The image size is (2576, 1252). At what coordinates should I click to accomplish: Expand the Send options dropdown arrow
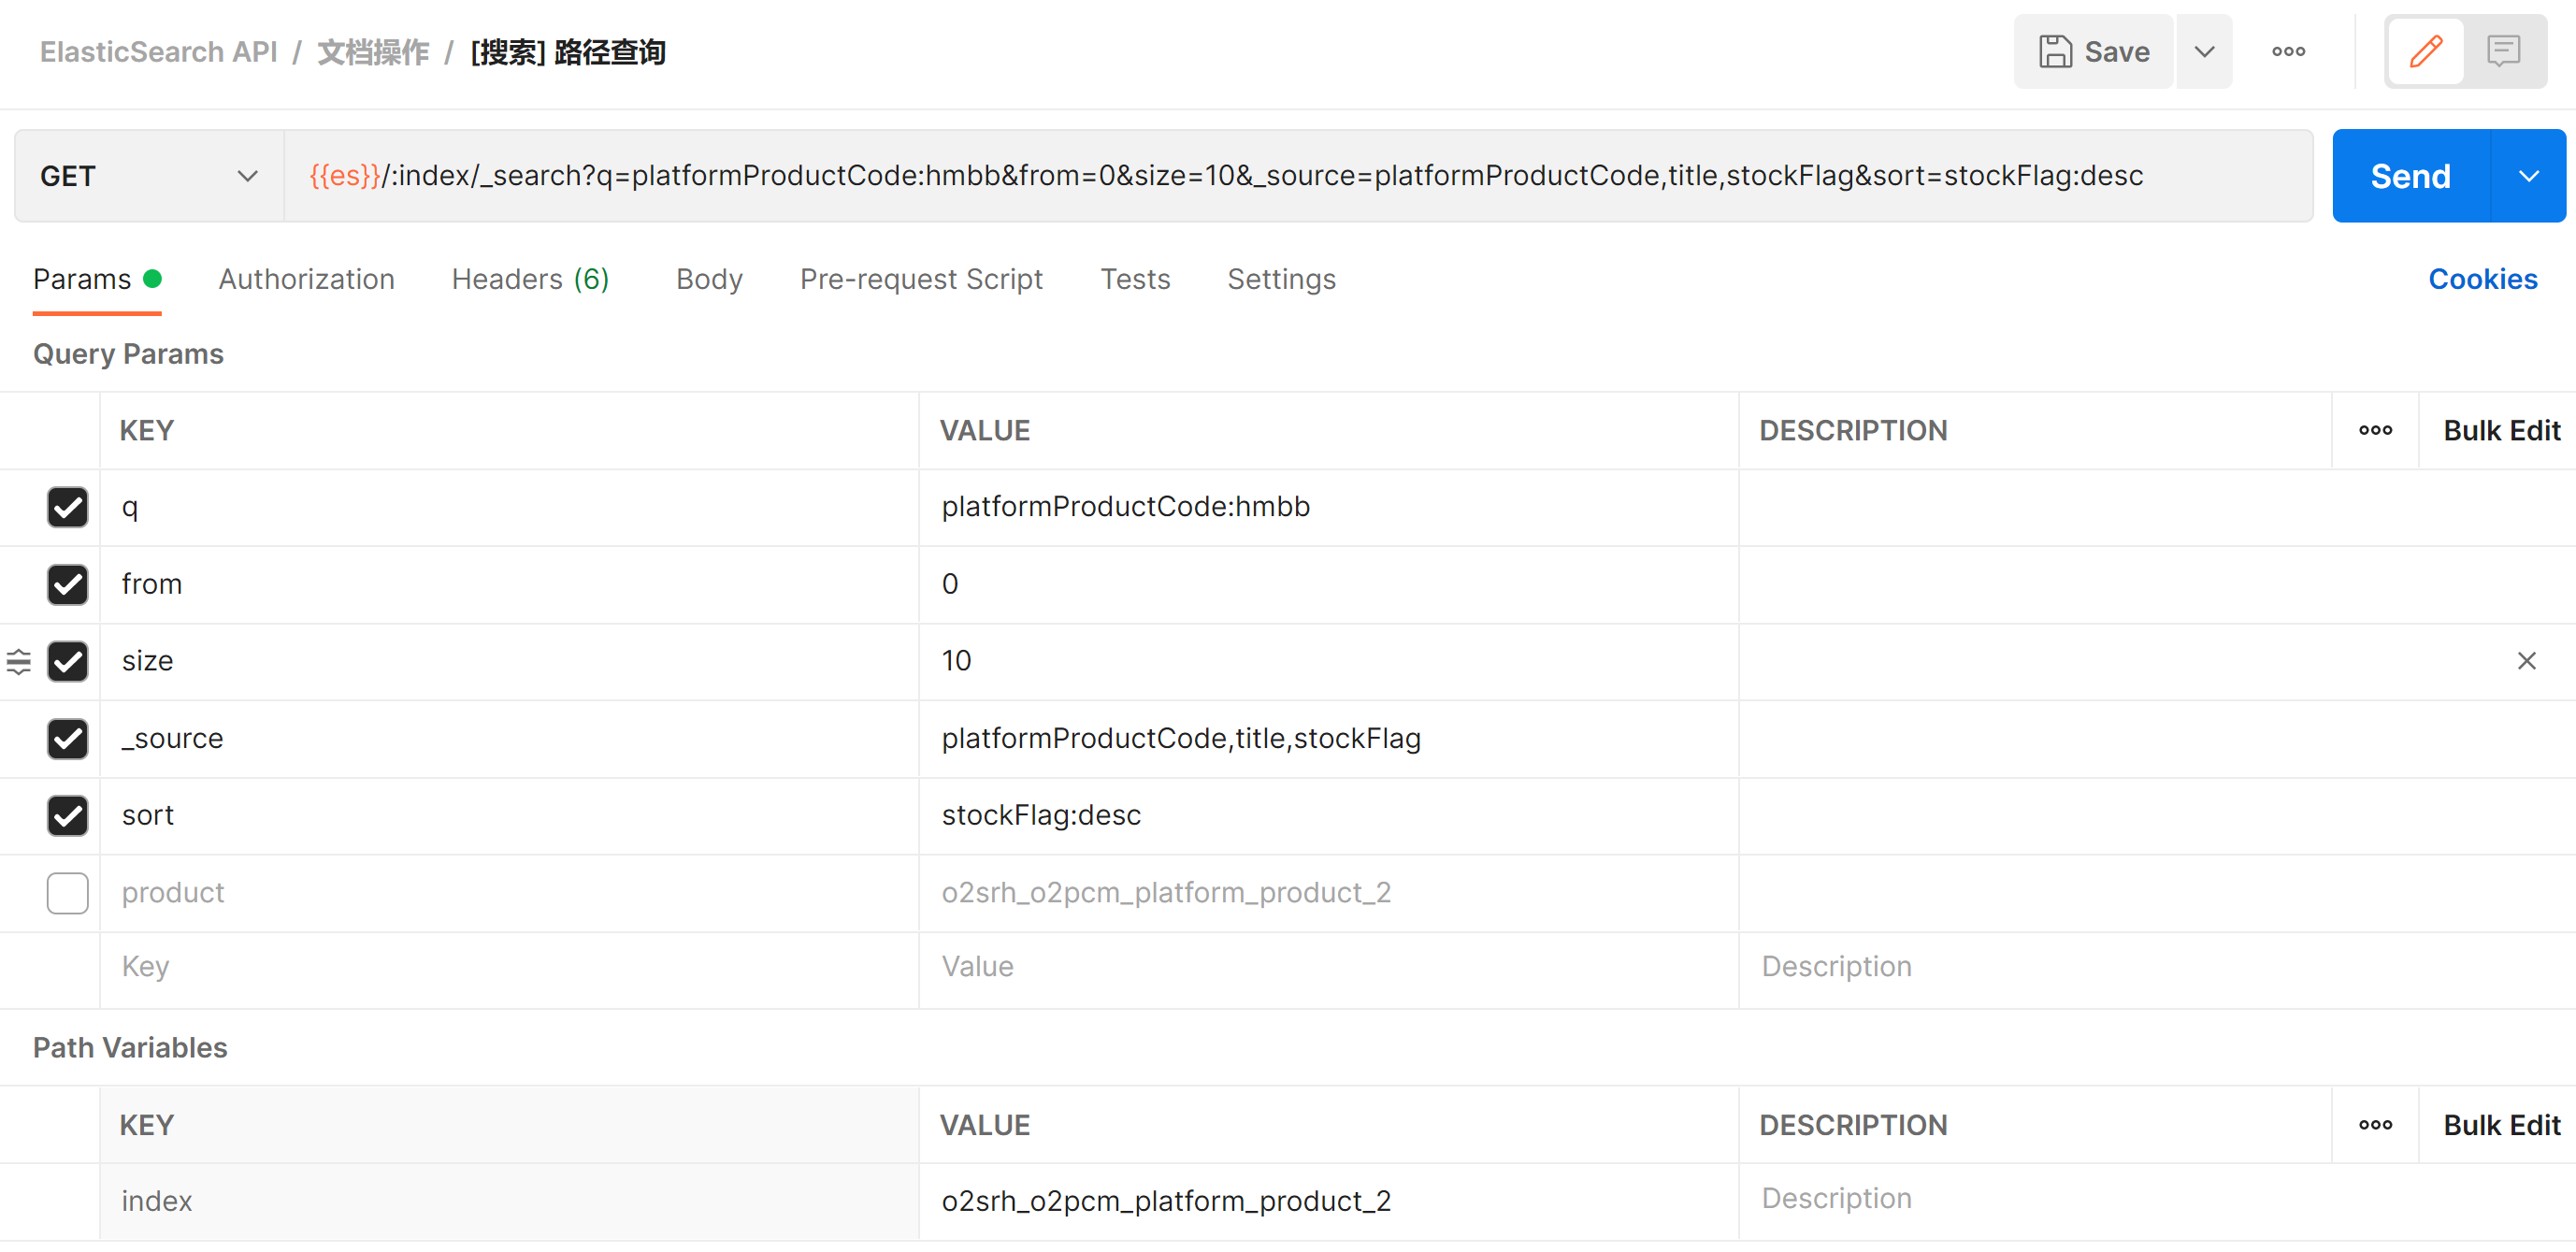coord(2528,176)
